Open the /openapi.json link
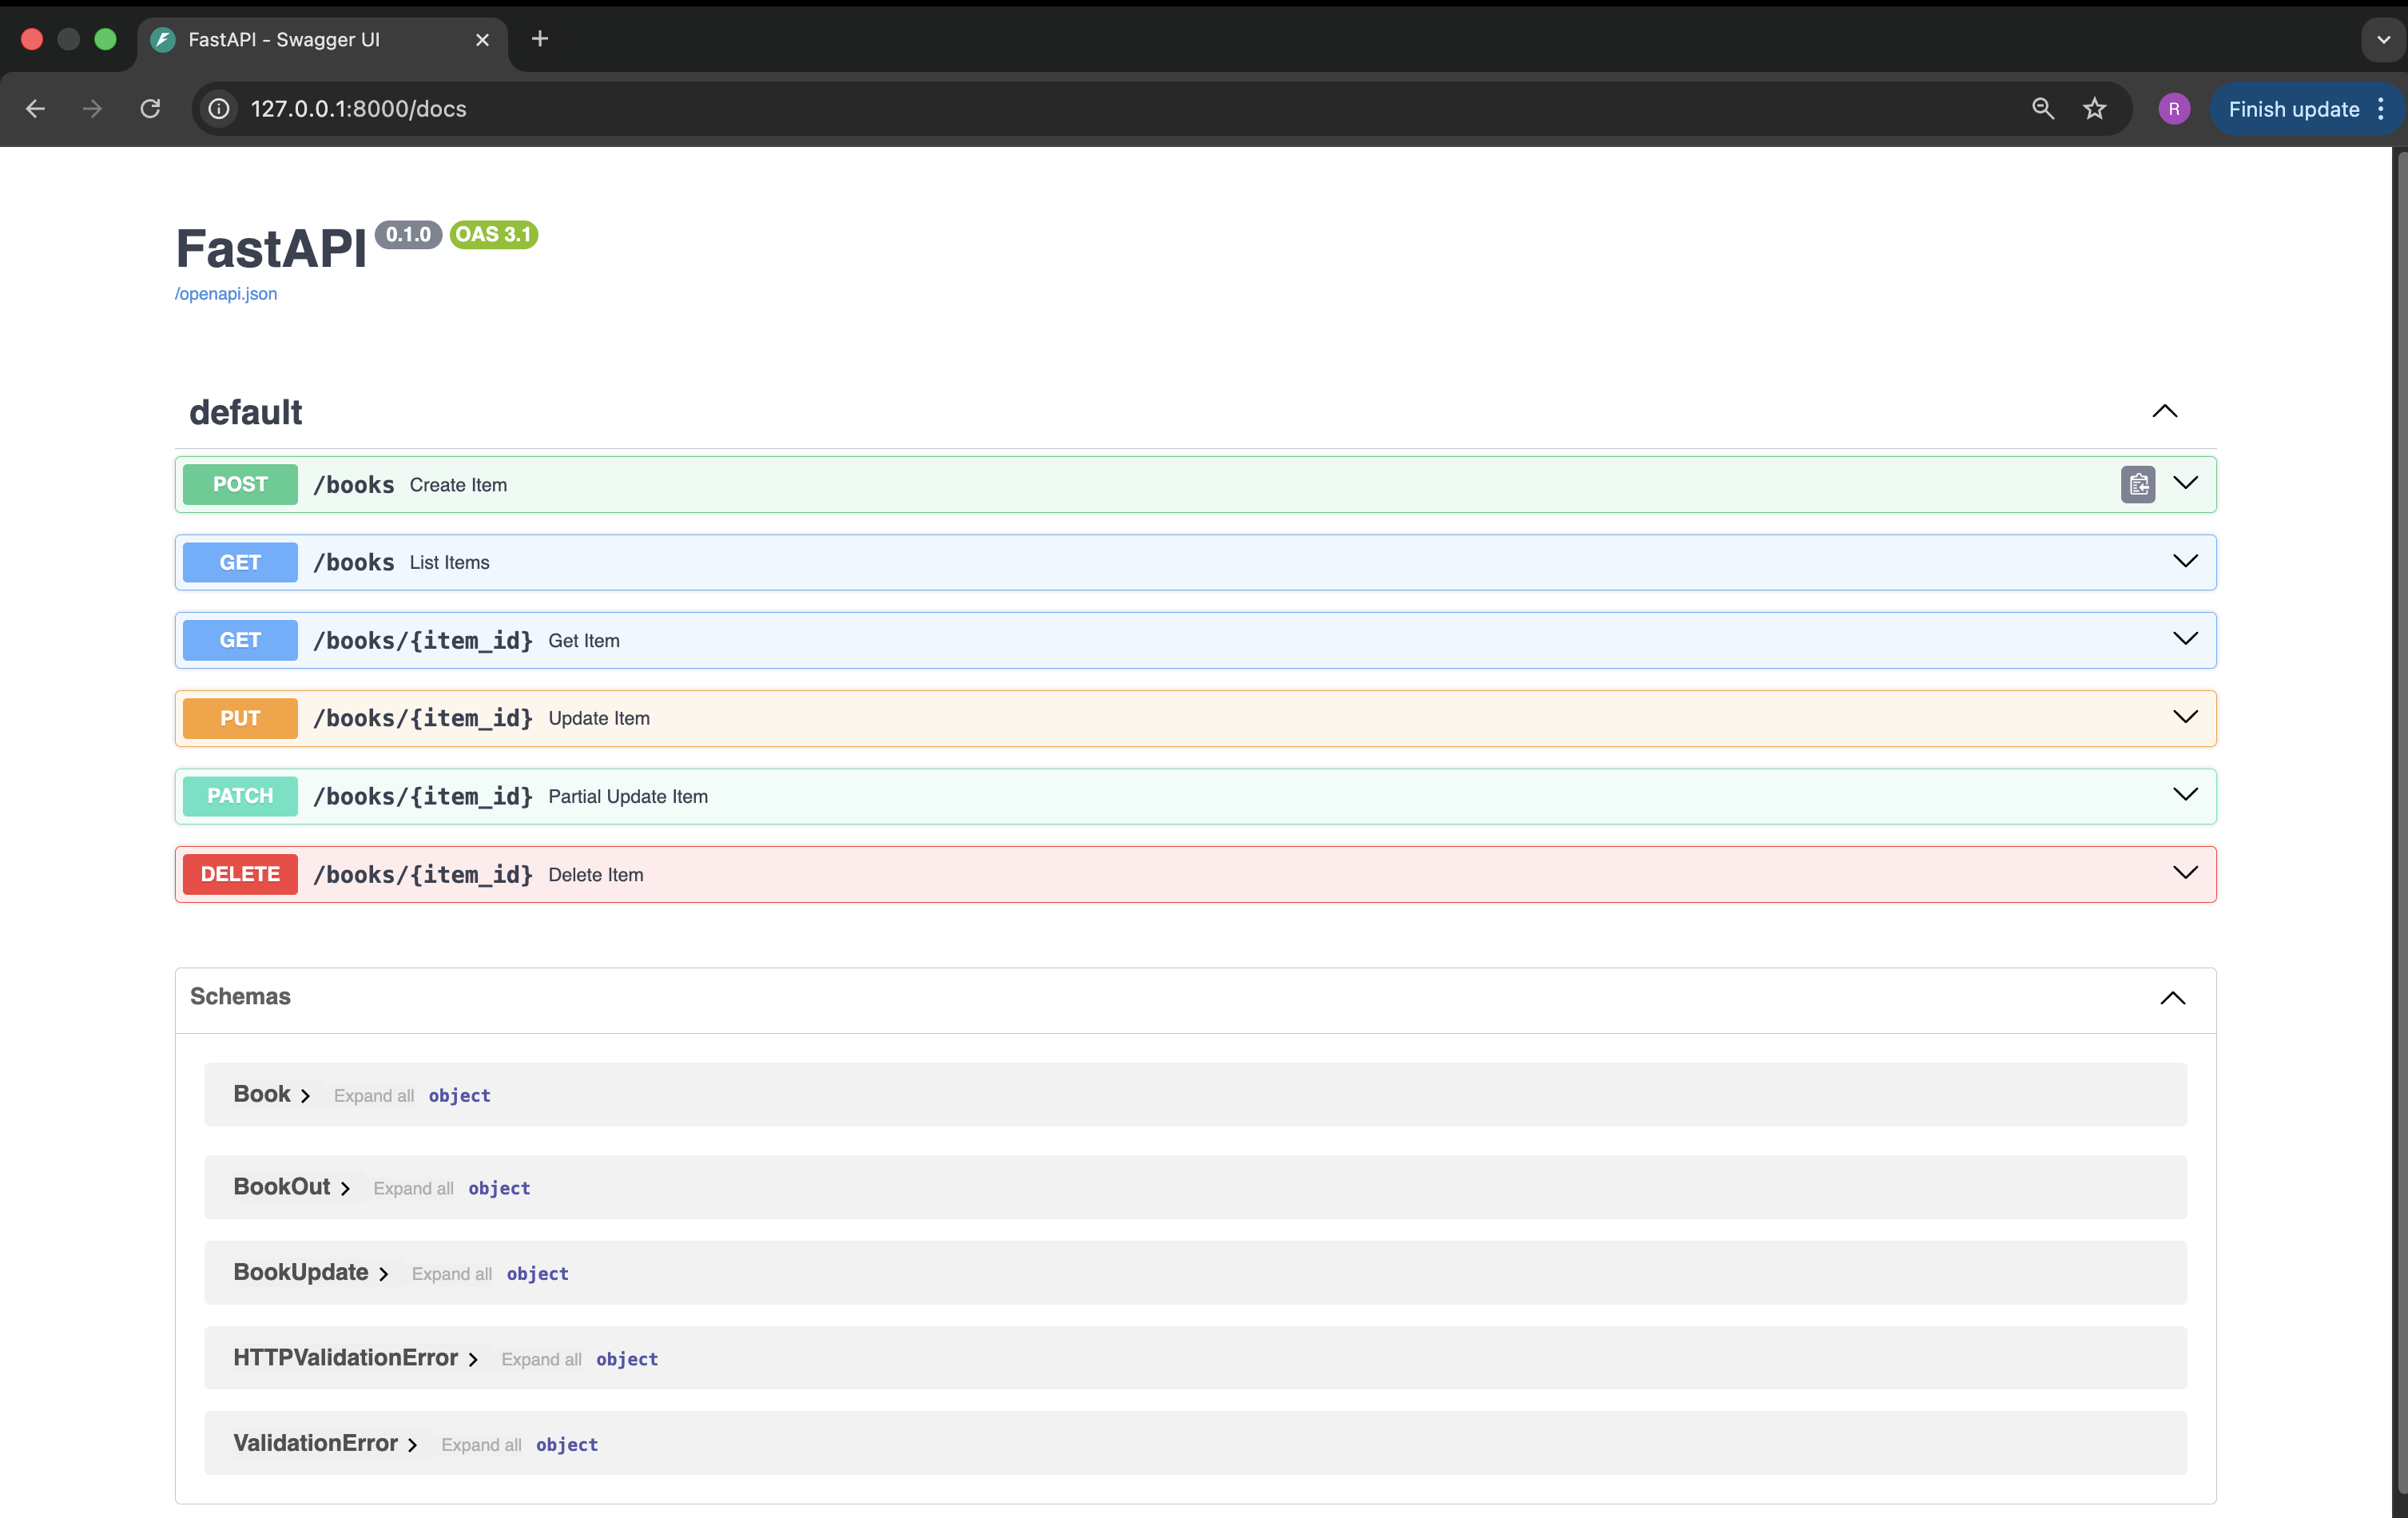The width and height of the screenshot is (2408, 1518). 225,293
